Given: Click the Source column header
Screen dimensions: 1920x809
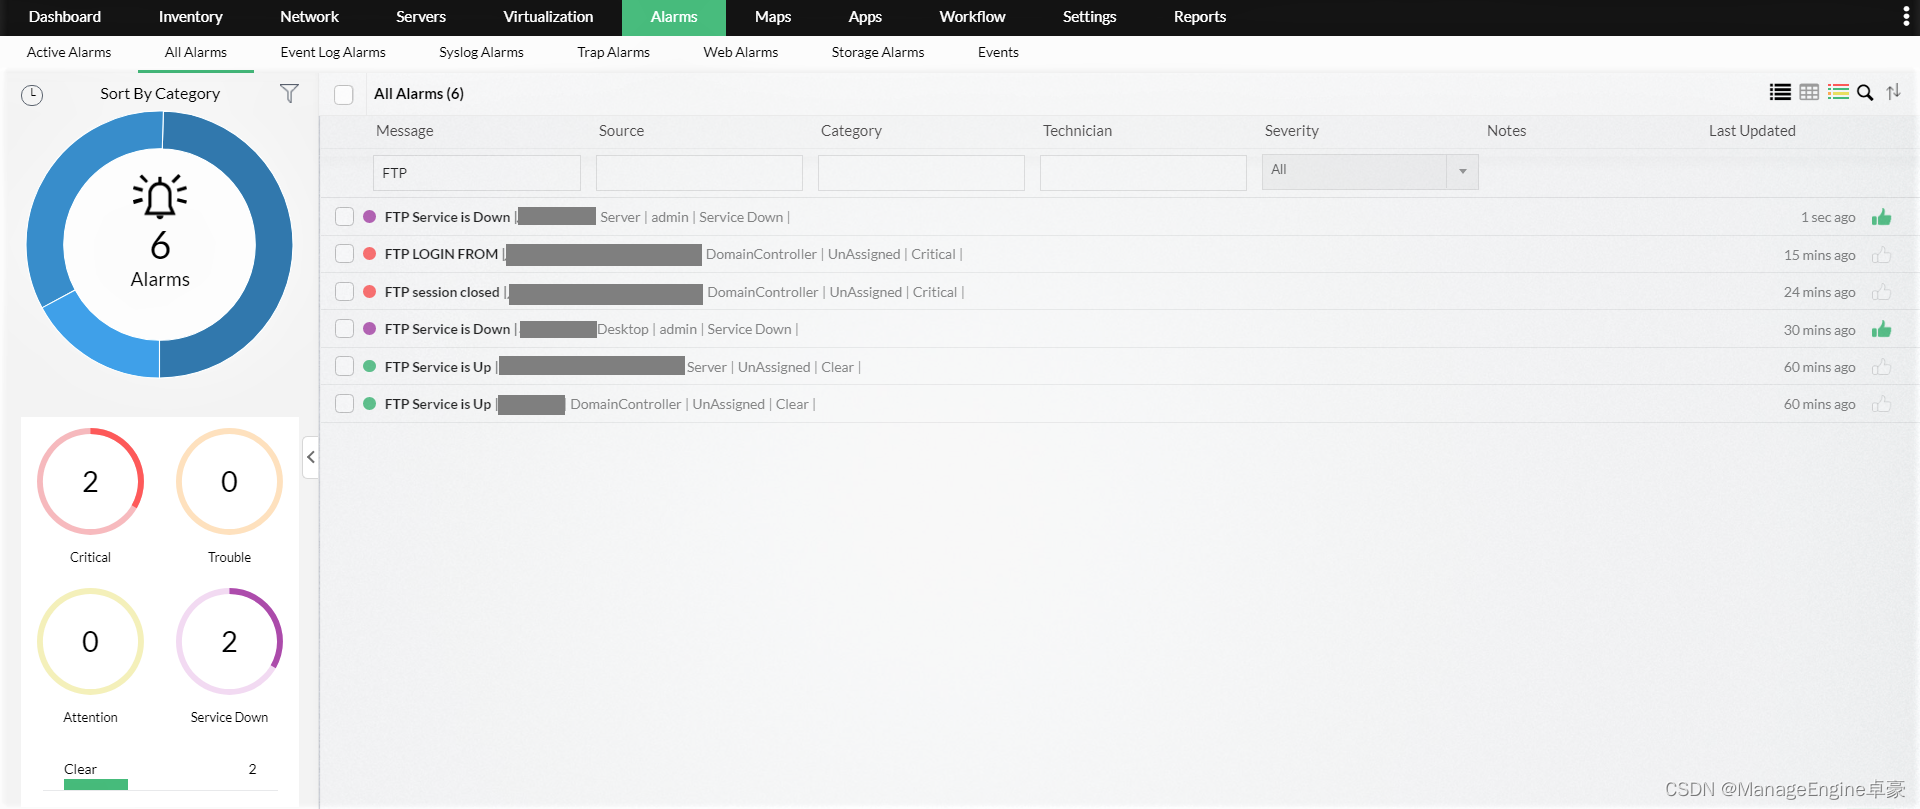Looking at the screenshot, I should pos(621,131).
